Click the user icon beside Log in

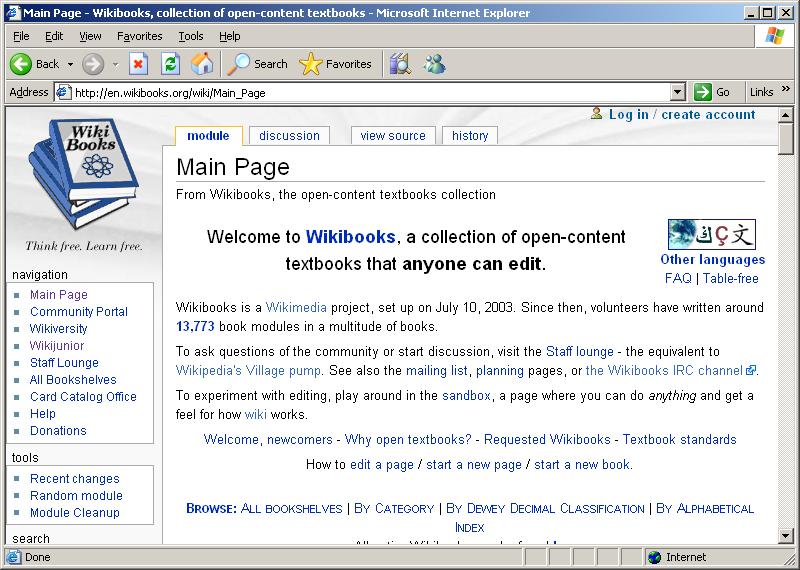(x=596, y=113)
